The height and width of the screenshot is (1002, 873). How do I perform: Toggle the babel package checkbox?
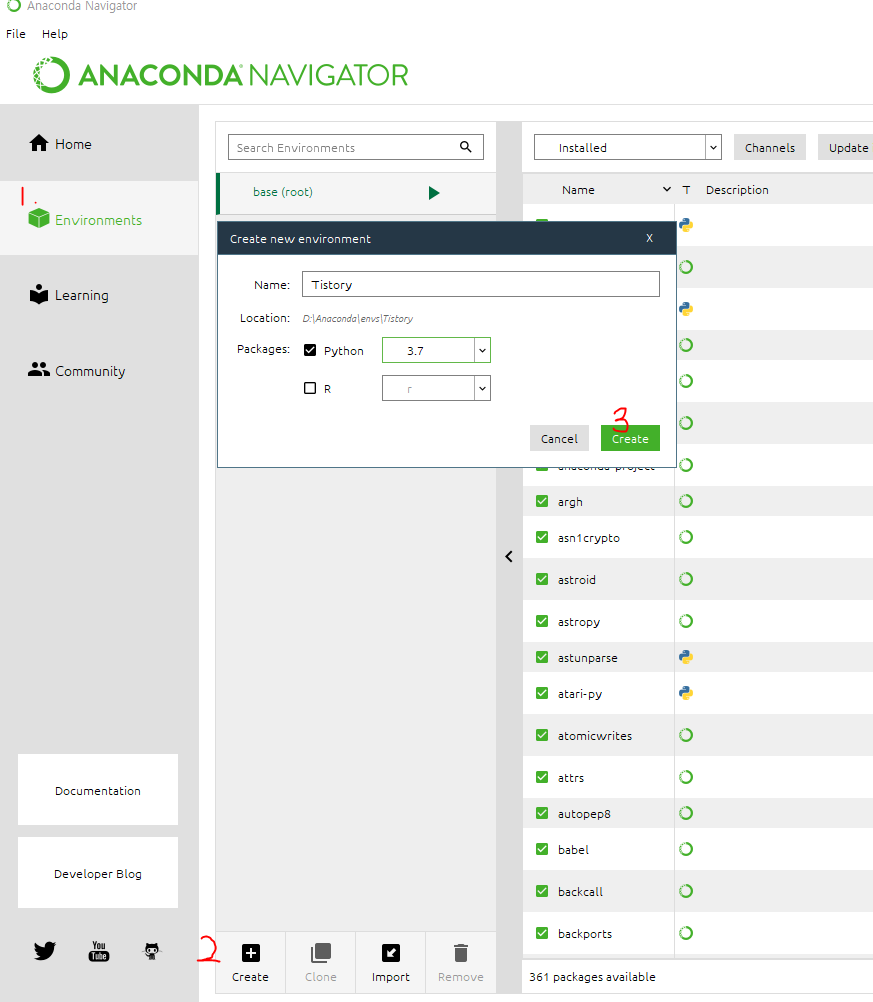[x=542, y=849]
